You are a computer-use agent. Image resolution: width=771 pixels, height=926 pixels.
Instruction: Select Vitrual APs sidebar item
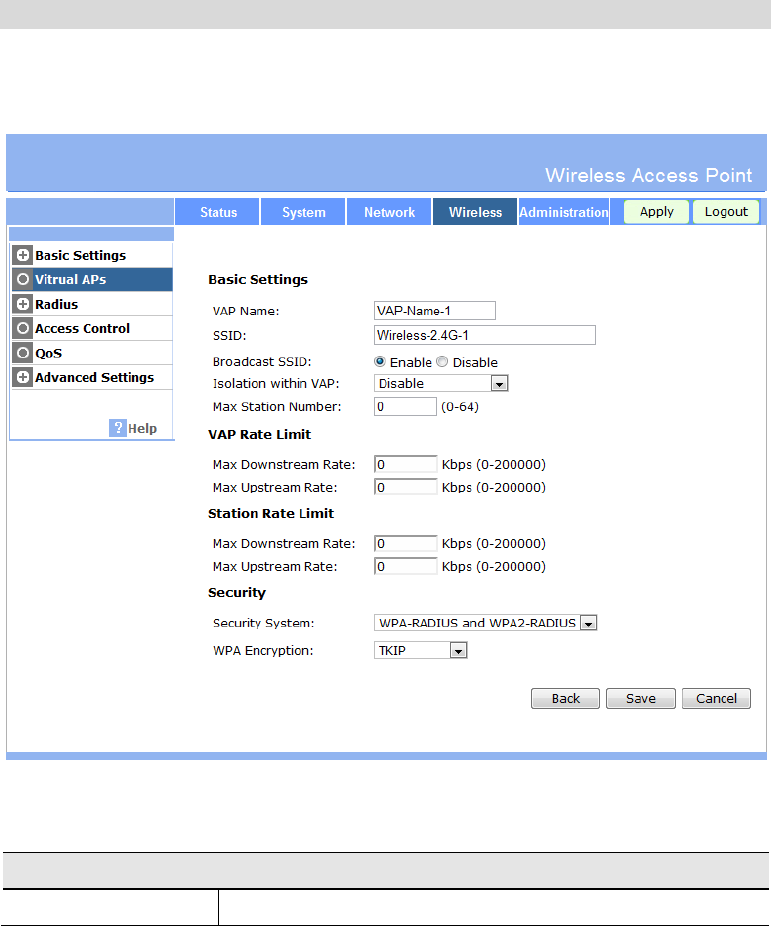pyautogui.click(x=92, y=279)
